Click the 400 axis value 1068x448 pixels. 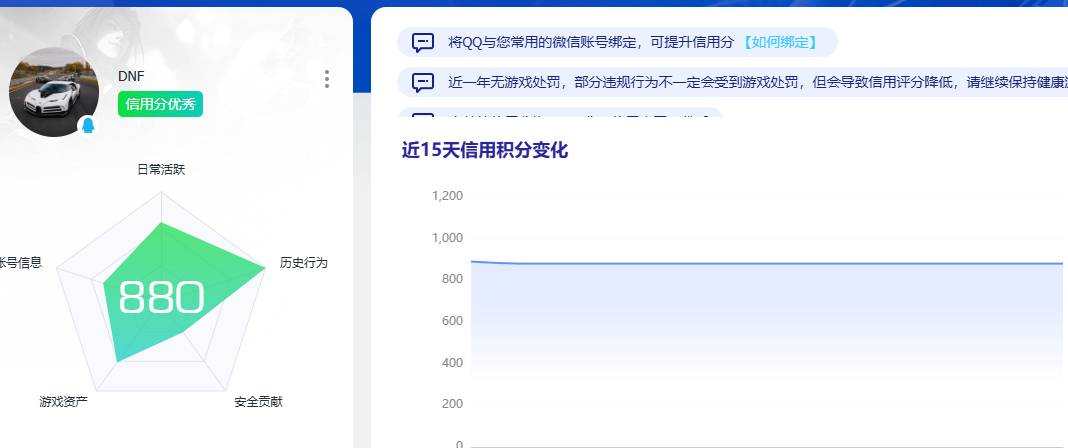[452, 362]
